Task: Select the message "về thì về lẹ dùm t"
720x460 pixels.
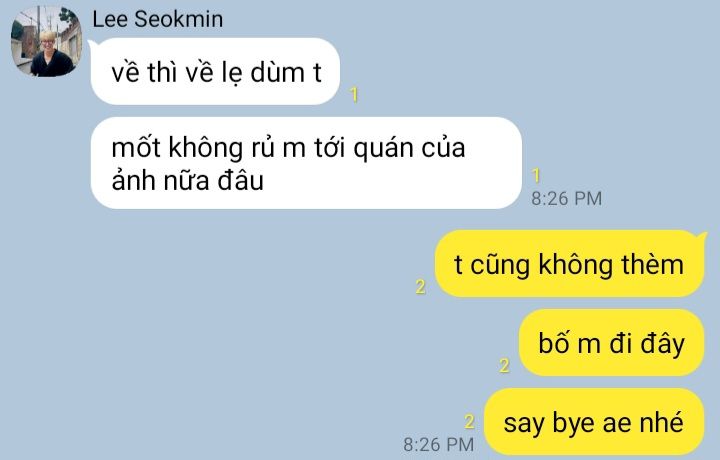Action: pos(215,72)
